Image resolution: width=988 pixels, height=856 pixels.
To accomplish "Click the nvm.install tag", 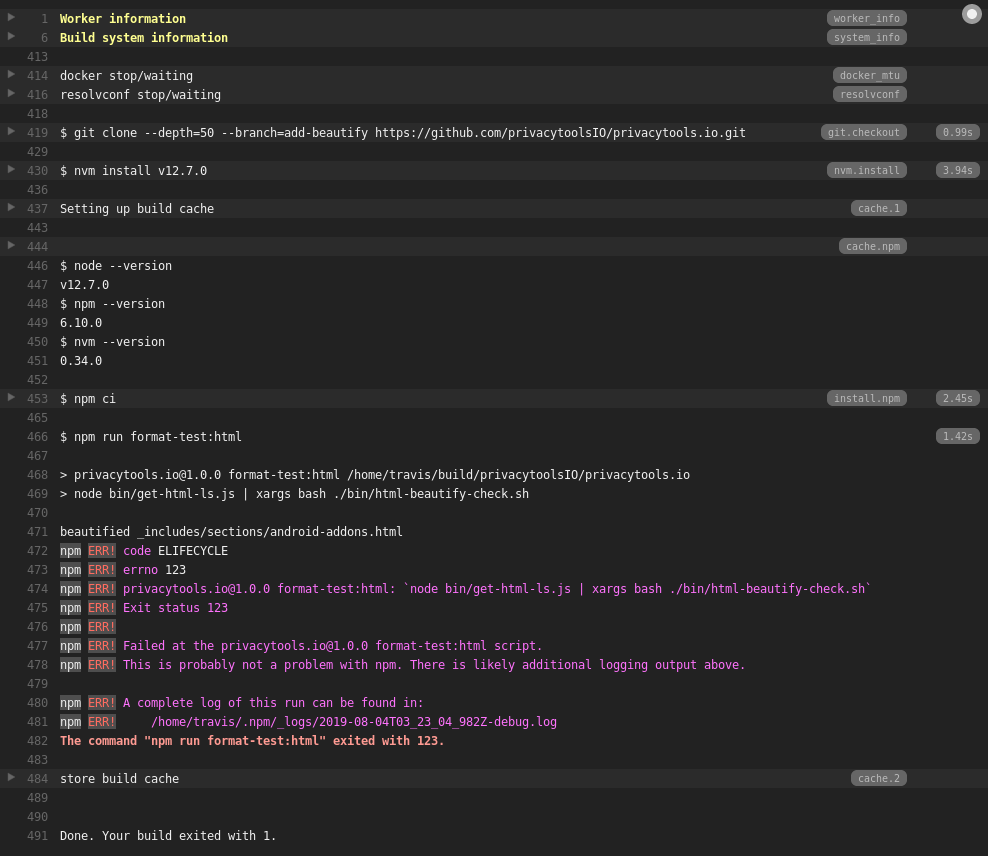I will [866, 170].
